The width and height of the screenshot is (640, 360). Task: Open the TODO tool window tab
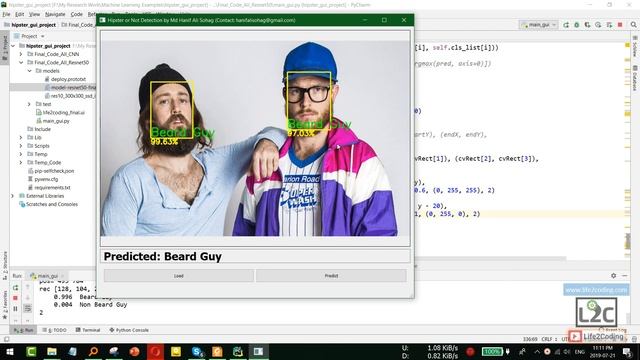coord(54,330)
